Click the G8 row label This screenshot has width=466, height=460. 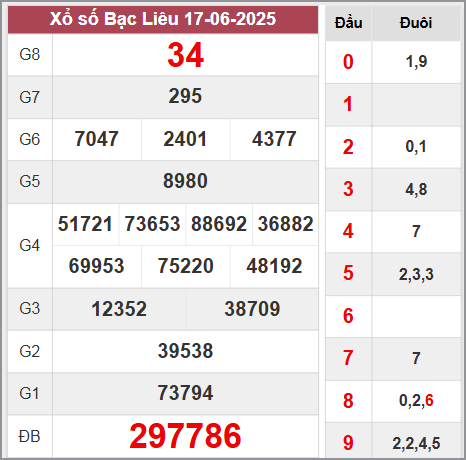point(30,54)
